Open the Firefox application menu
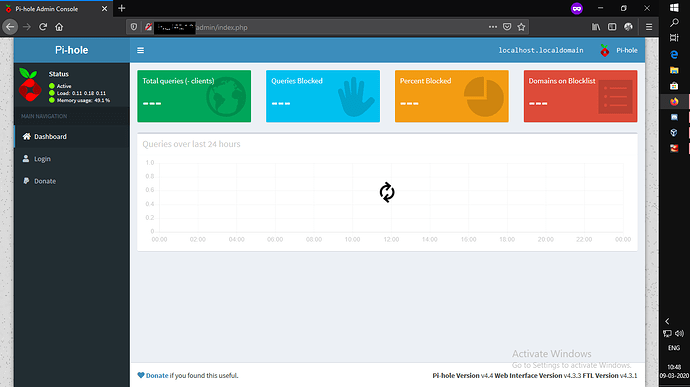The image size is (690, 387). (x=649, y=27)
